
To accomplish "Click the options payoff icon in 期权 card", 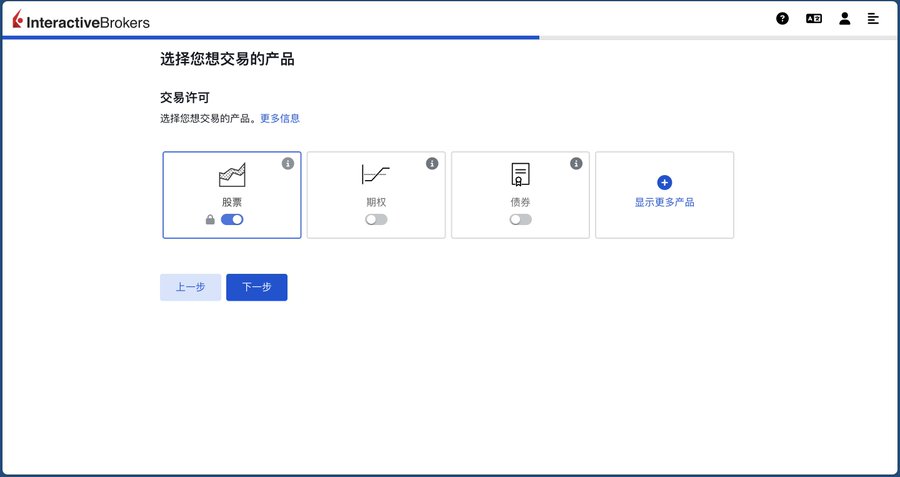I will click(x=376, y=174).
